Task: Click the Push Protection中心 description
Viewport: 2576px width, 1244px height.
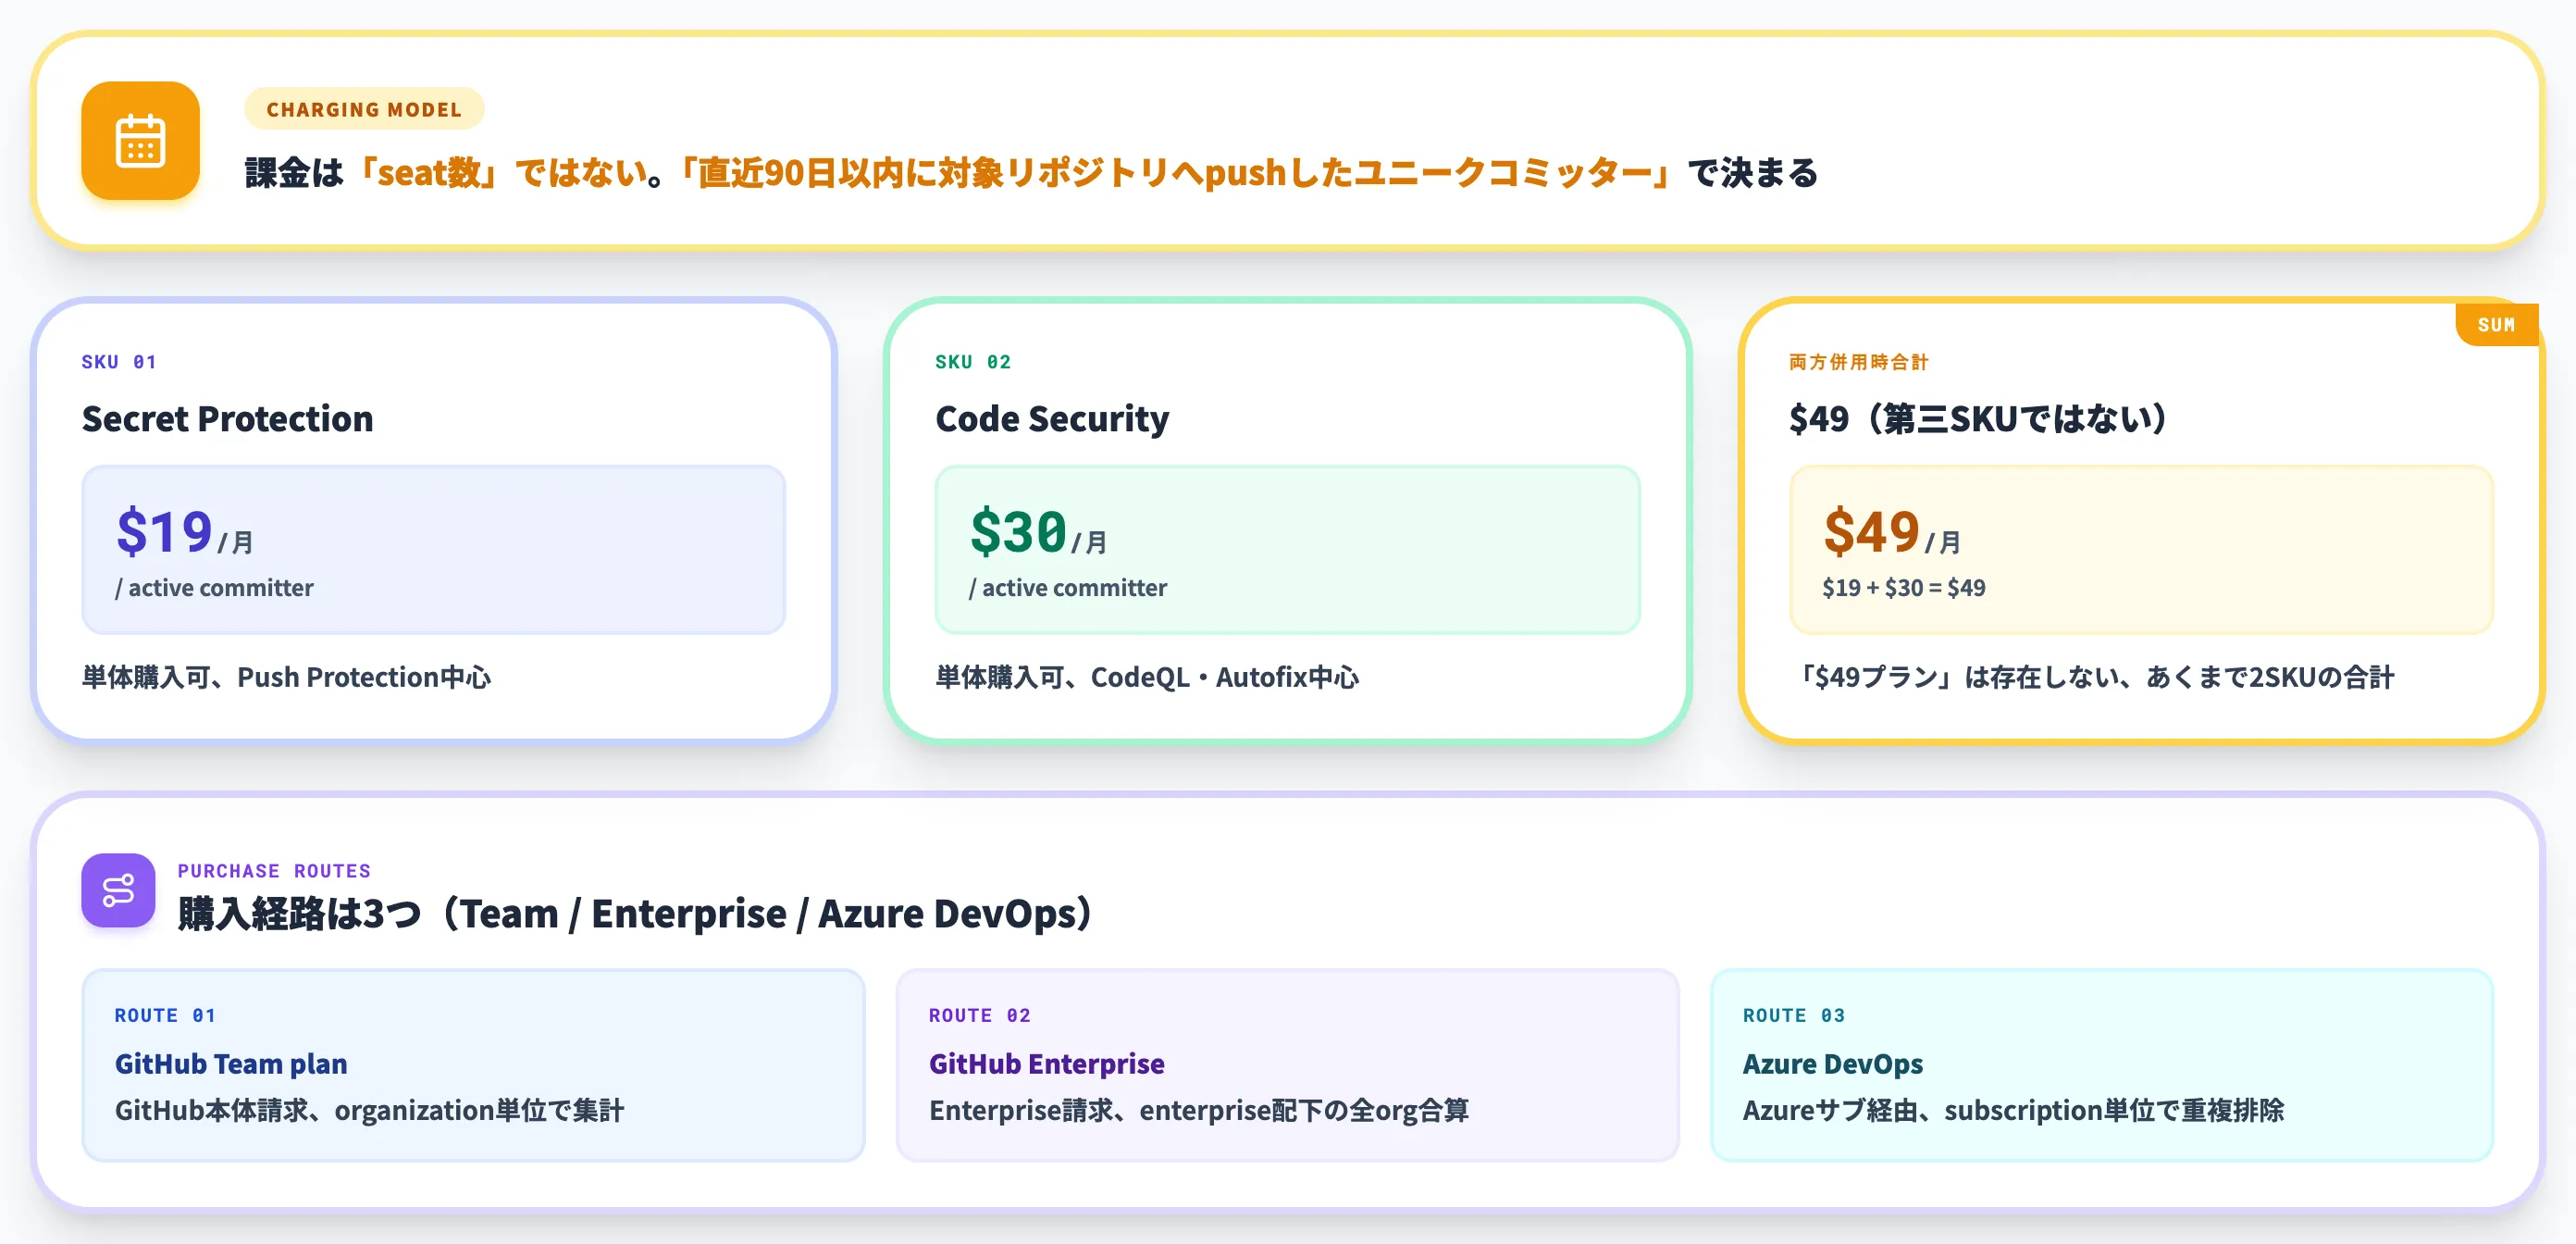Action: point(287,677)
